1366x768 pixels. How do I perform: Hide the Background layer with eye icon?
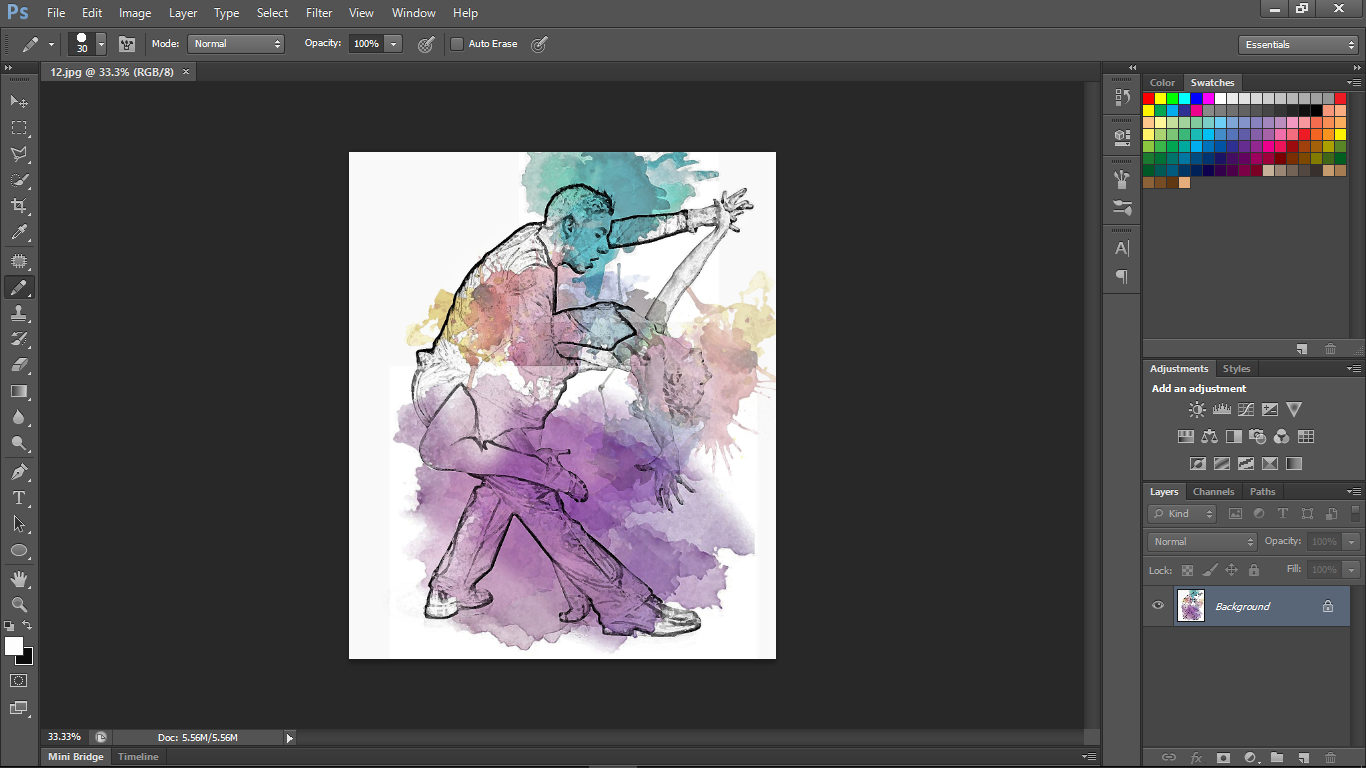1158,606
